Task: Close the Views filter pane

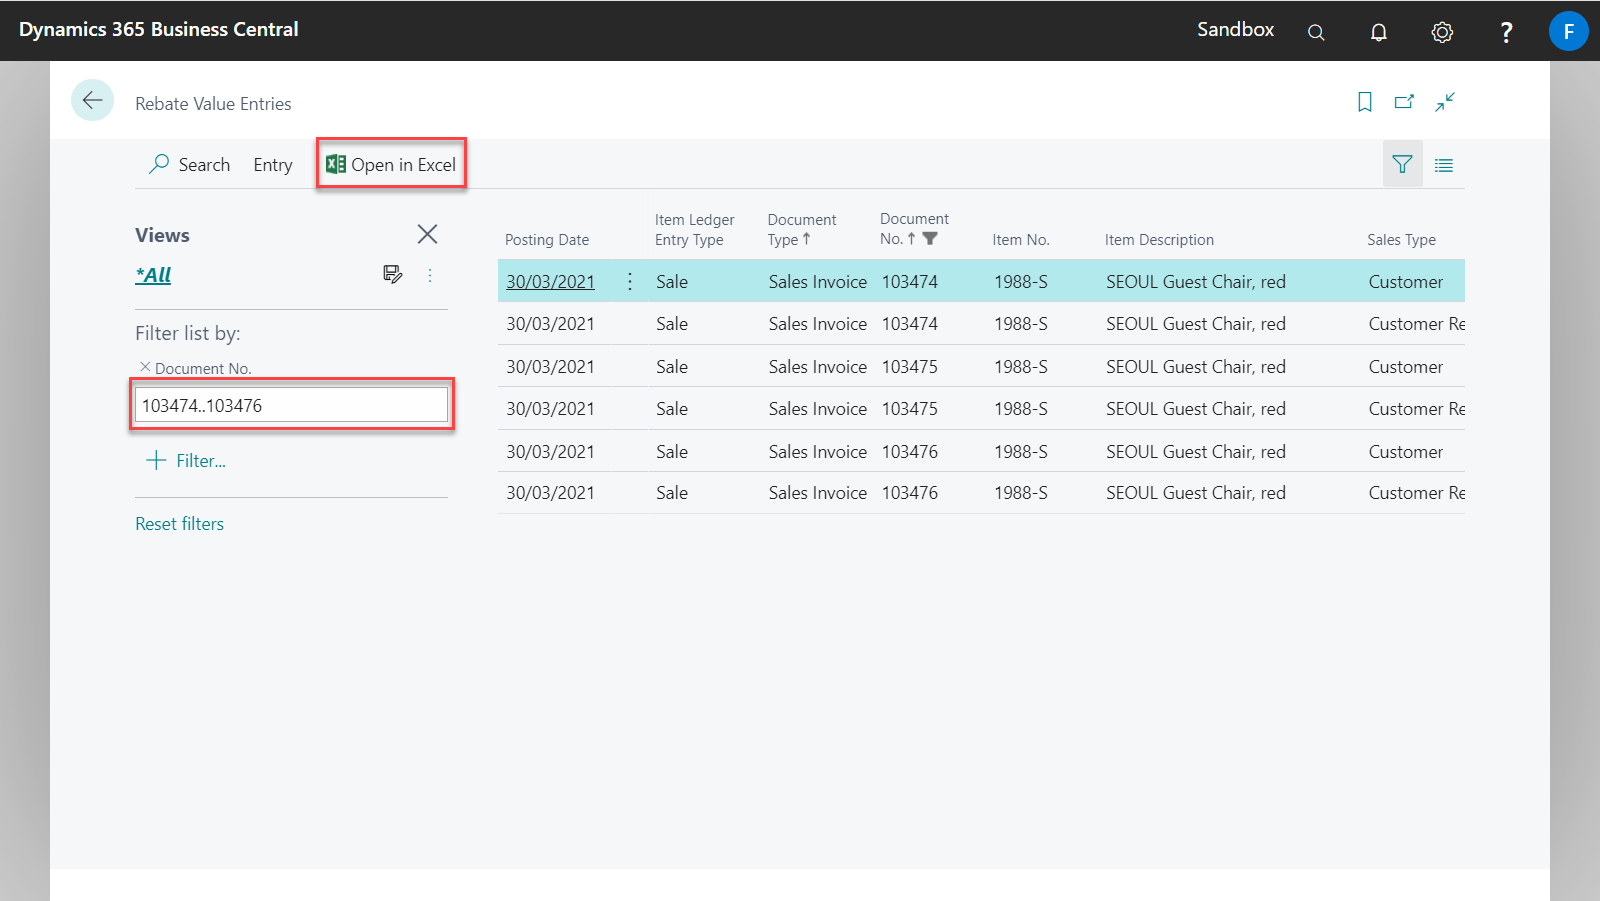Action: coord(427,234)
